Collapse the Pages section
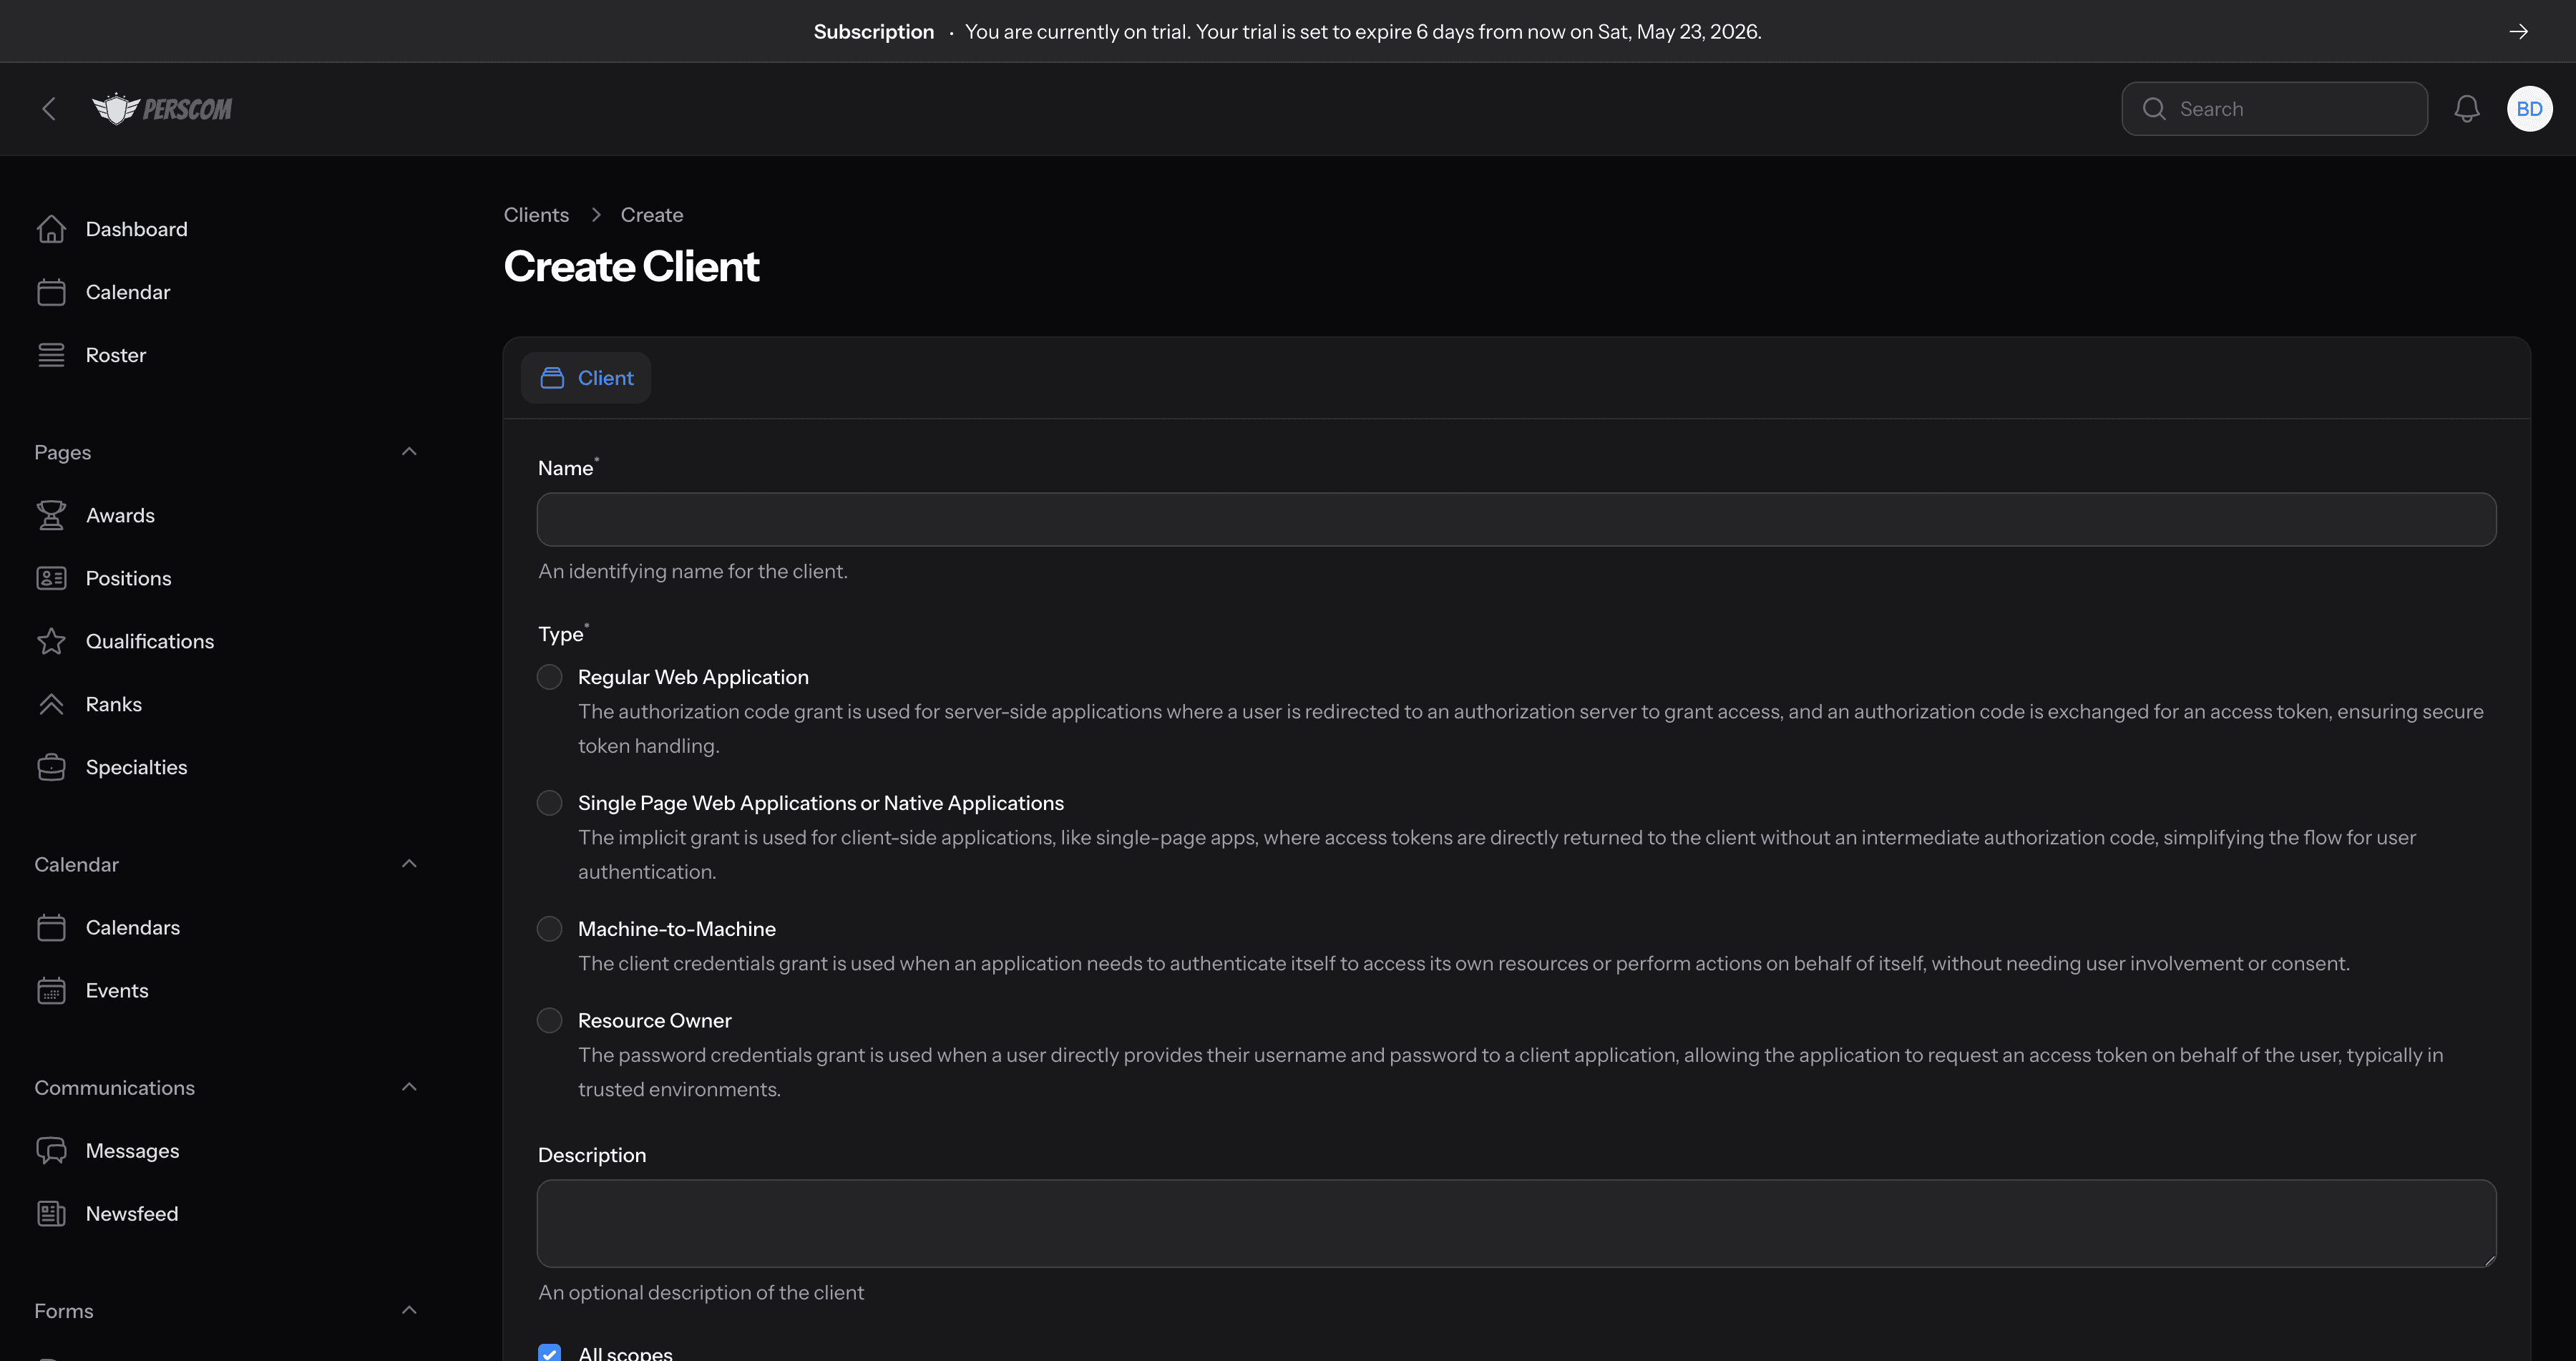 tap(409, 452)
